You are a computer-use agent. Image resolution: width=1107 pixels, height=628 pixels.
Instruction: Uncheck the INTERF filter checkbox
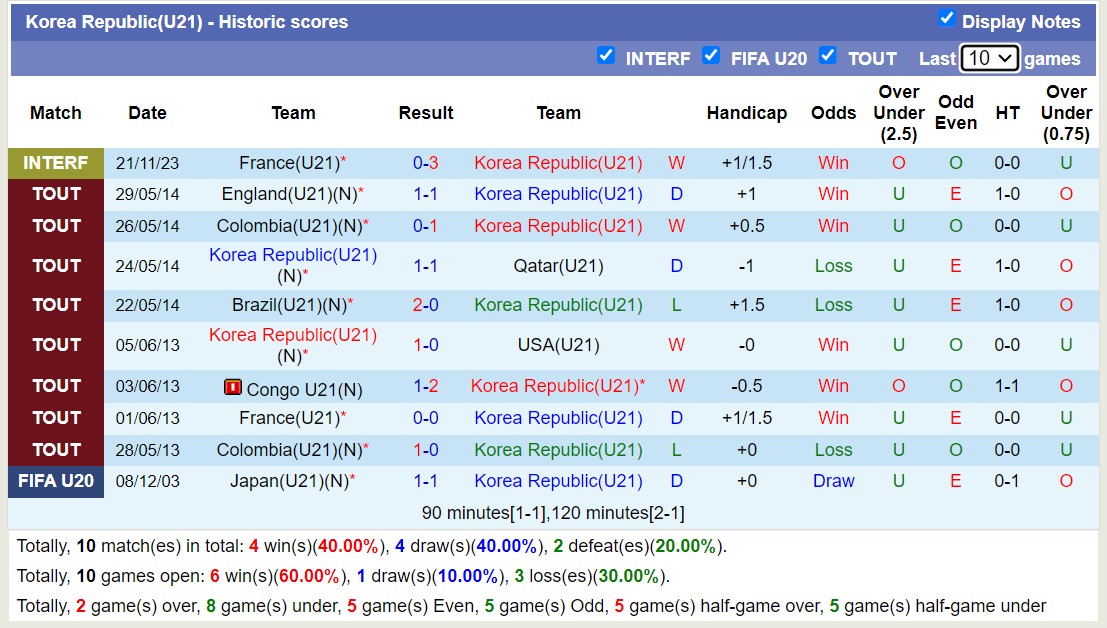[606, 55]
